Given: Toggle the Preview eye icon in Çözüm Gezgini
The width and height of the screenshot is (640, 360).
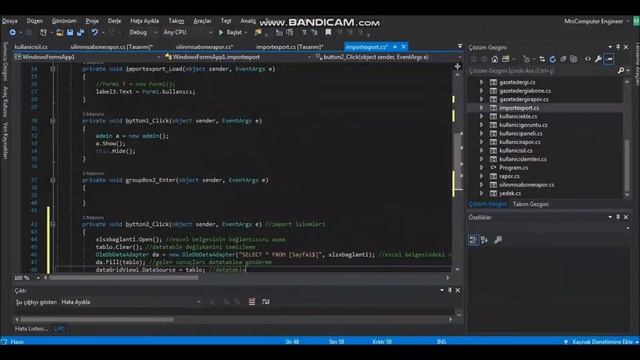Looking at the screenshot, I should coord(588,59).
